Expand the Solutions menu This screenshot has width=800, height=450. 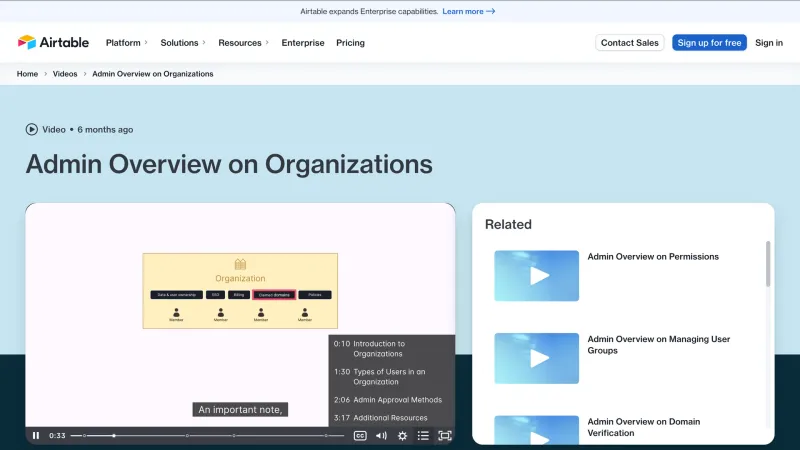pyautogui.click(x=183, y=43)
